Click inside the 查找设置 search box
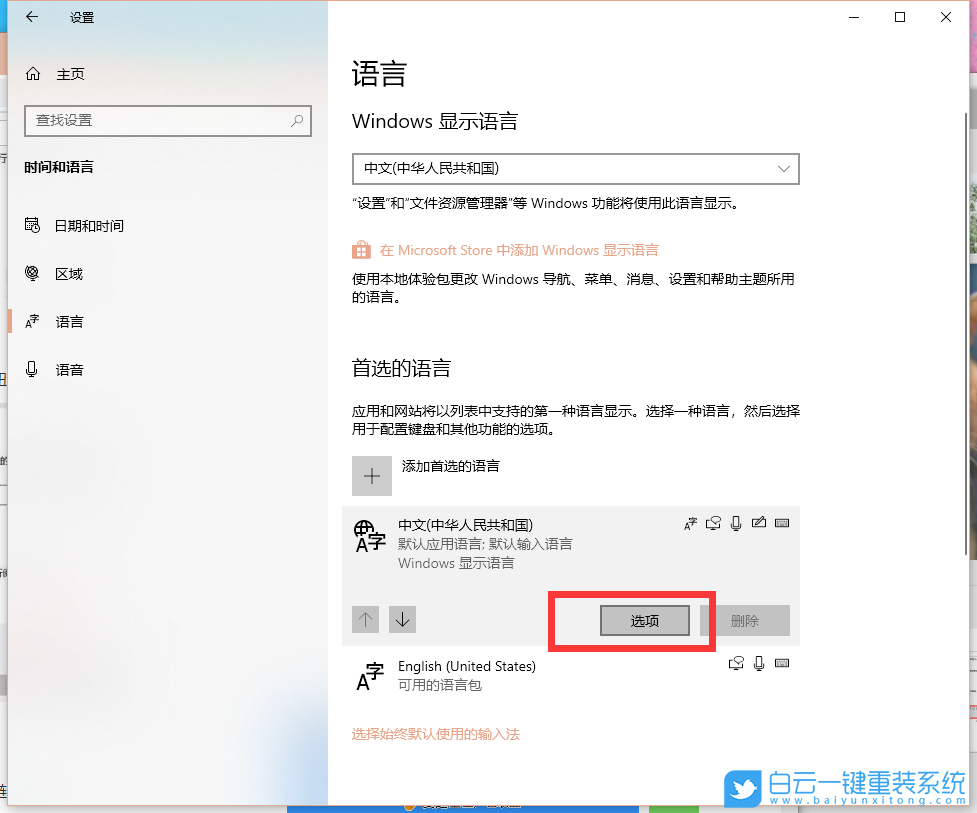The height and width of the screenshot is (813, 977). pos(167,120)
